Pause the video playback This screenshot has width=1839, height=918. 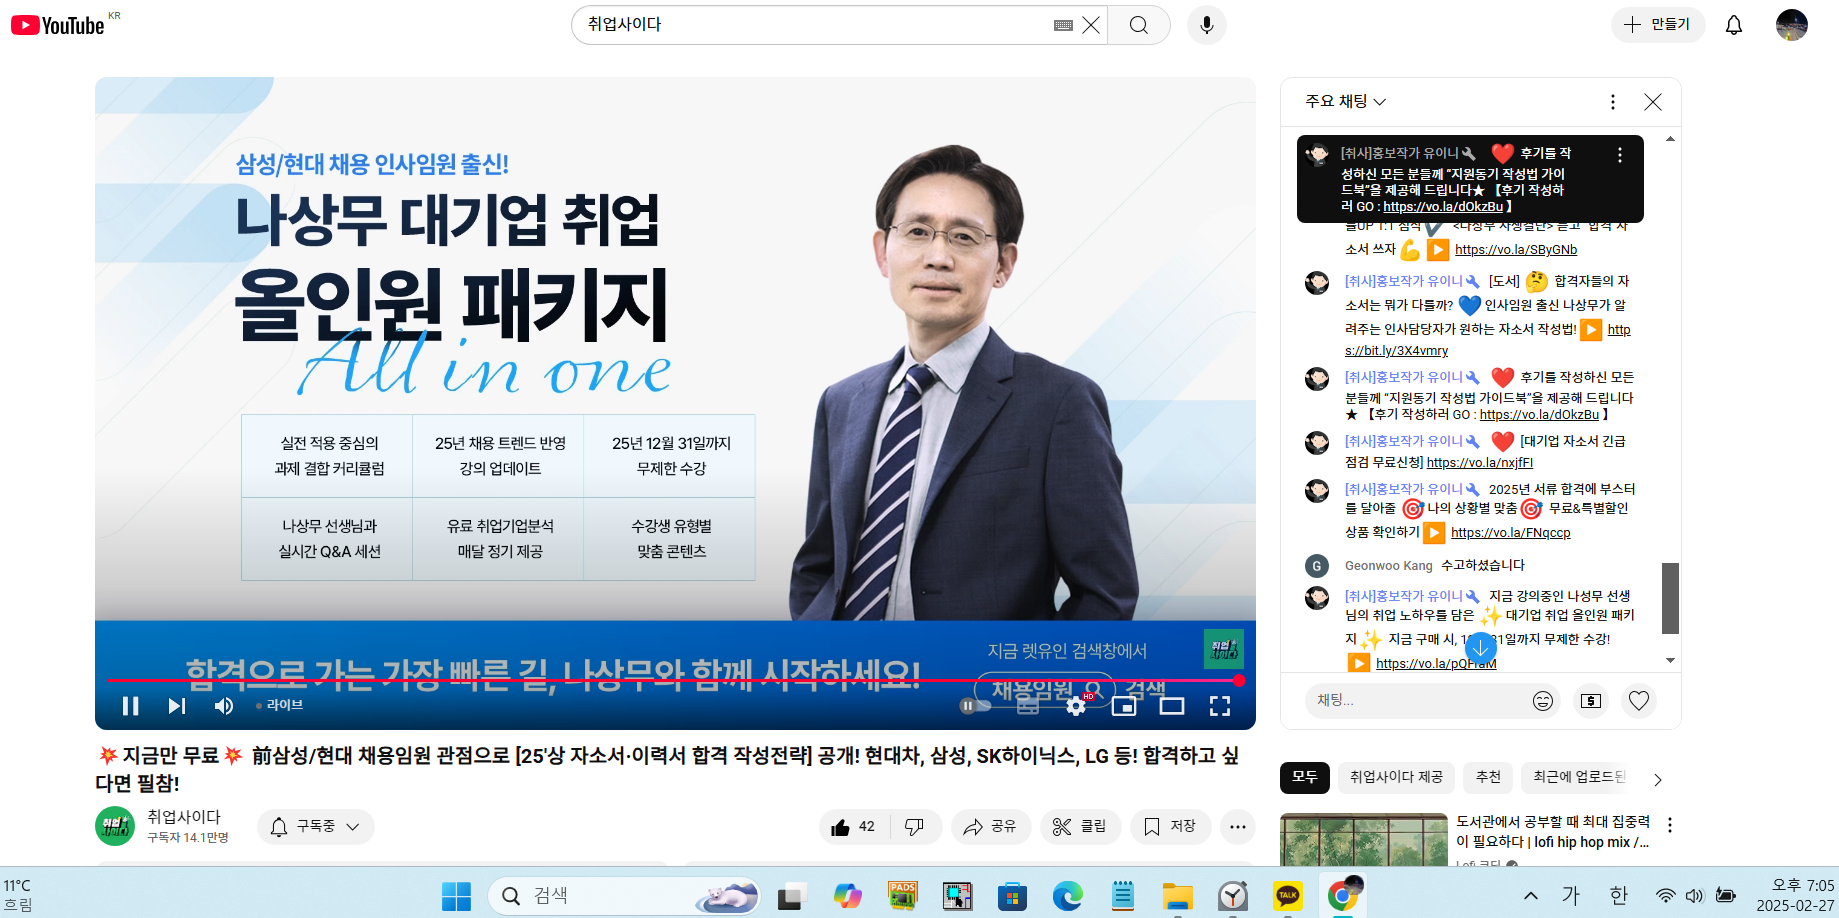[x=130, y=706]
